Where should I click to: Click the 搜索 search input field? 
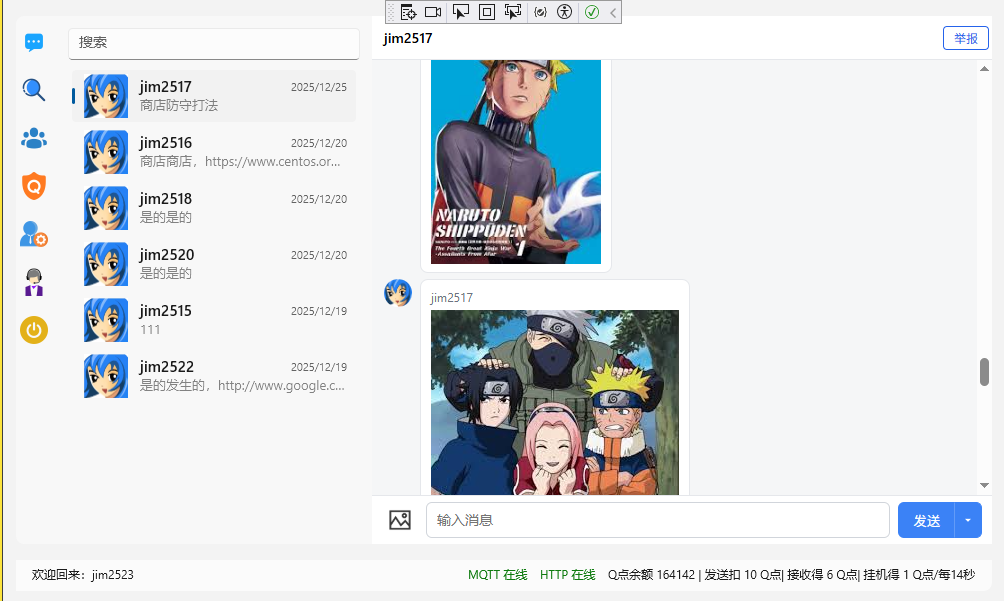214,43
